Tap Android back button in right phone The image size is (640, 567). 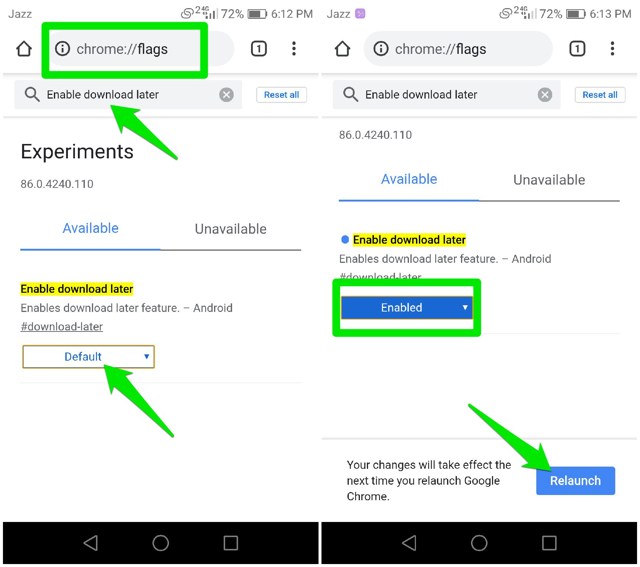[409, 543]
